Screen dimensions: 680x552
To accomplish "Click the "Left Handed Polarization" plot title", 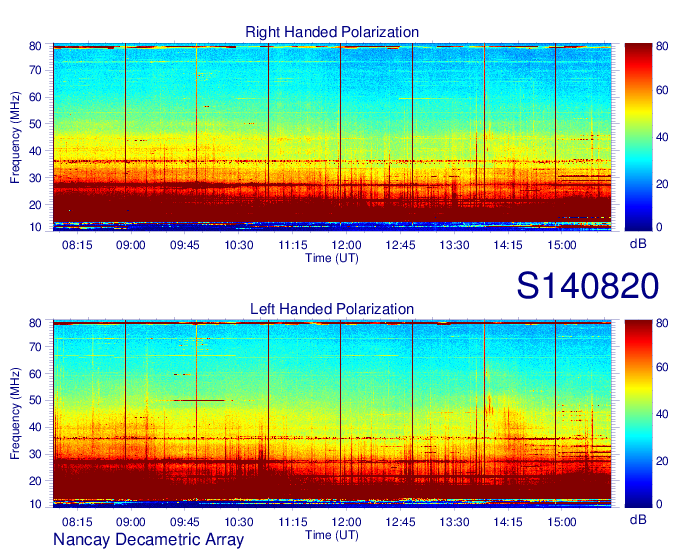I will [332, 309].
